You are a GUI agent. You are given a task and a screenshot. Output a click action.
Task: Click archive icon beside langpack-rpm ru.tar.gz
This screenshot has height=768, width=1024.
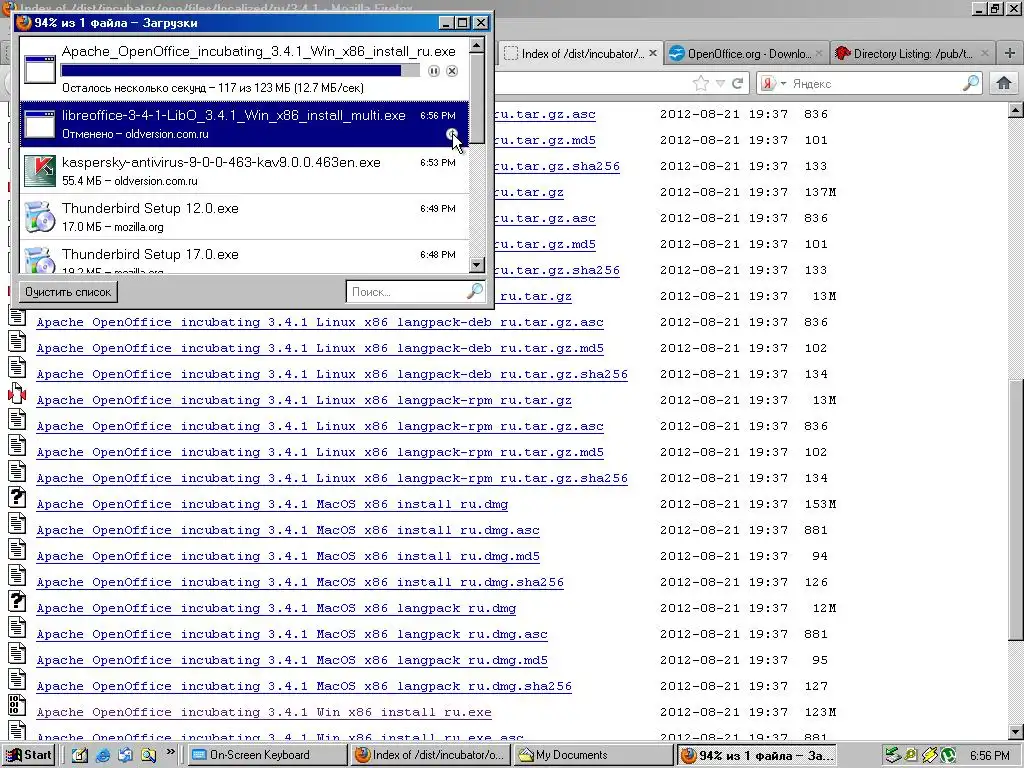17,394
